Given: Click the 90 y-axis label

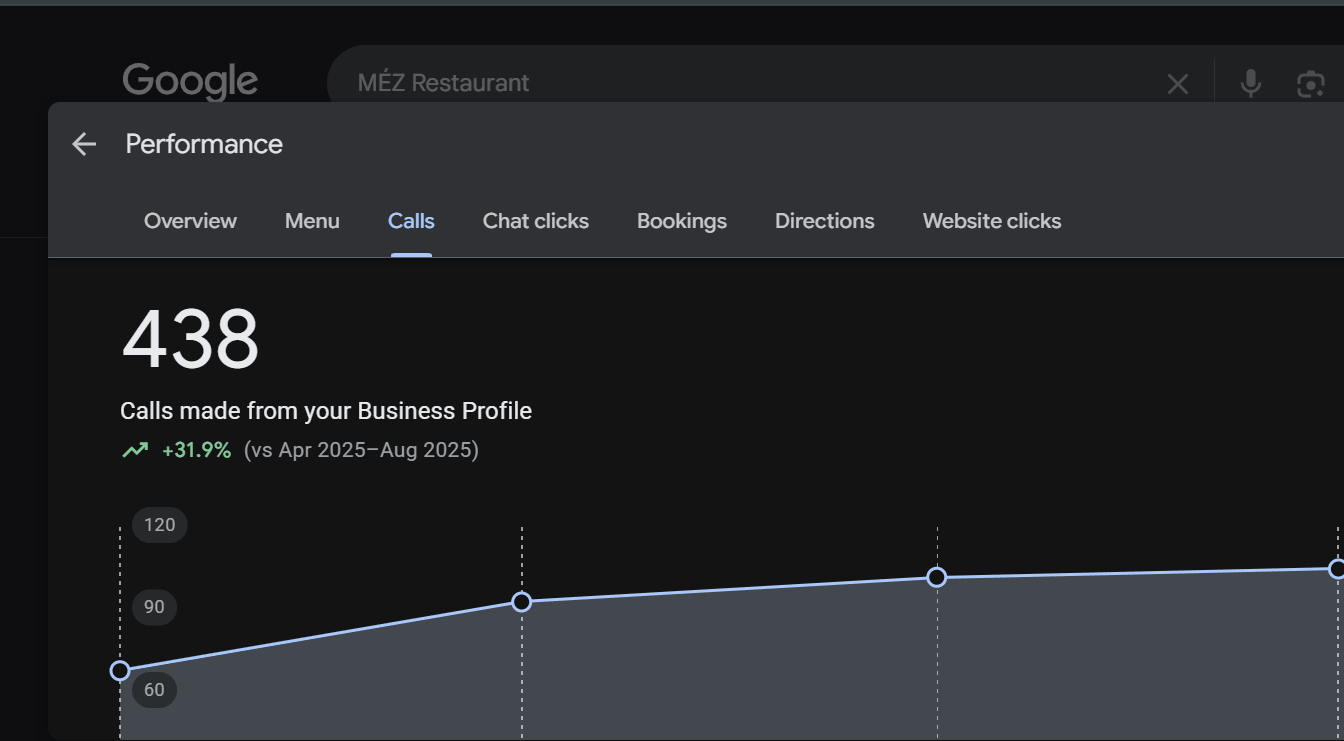Looking at the screenshot, I should (154, 607).
